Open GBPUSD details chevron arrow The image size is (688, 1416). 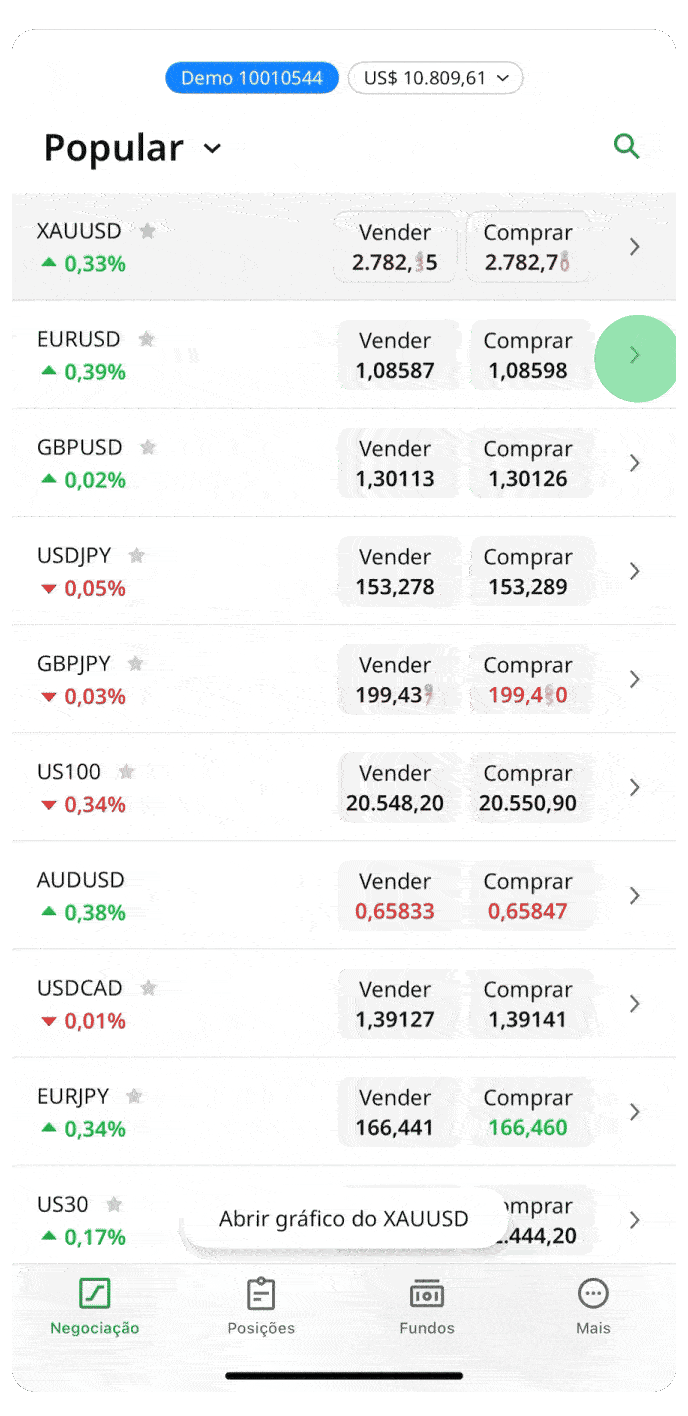pos(634,463)
